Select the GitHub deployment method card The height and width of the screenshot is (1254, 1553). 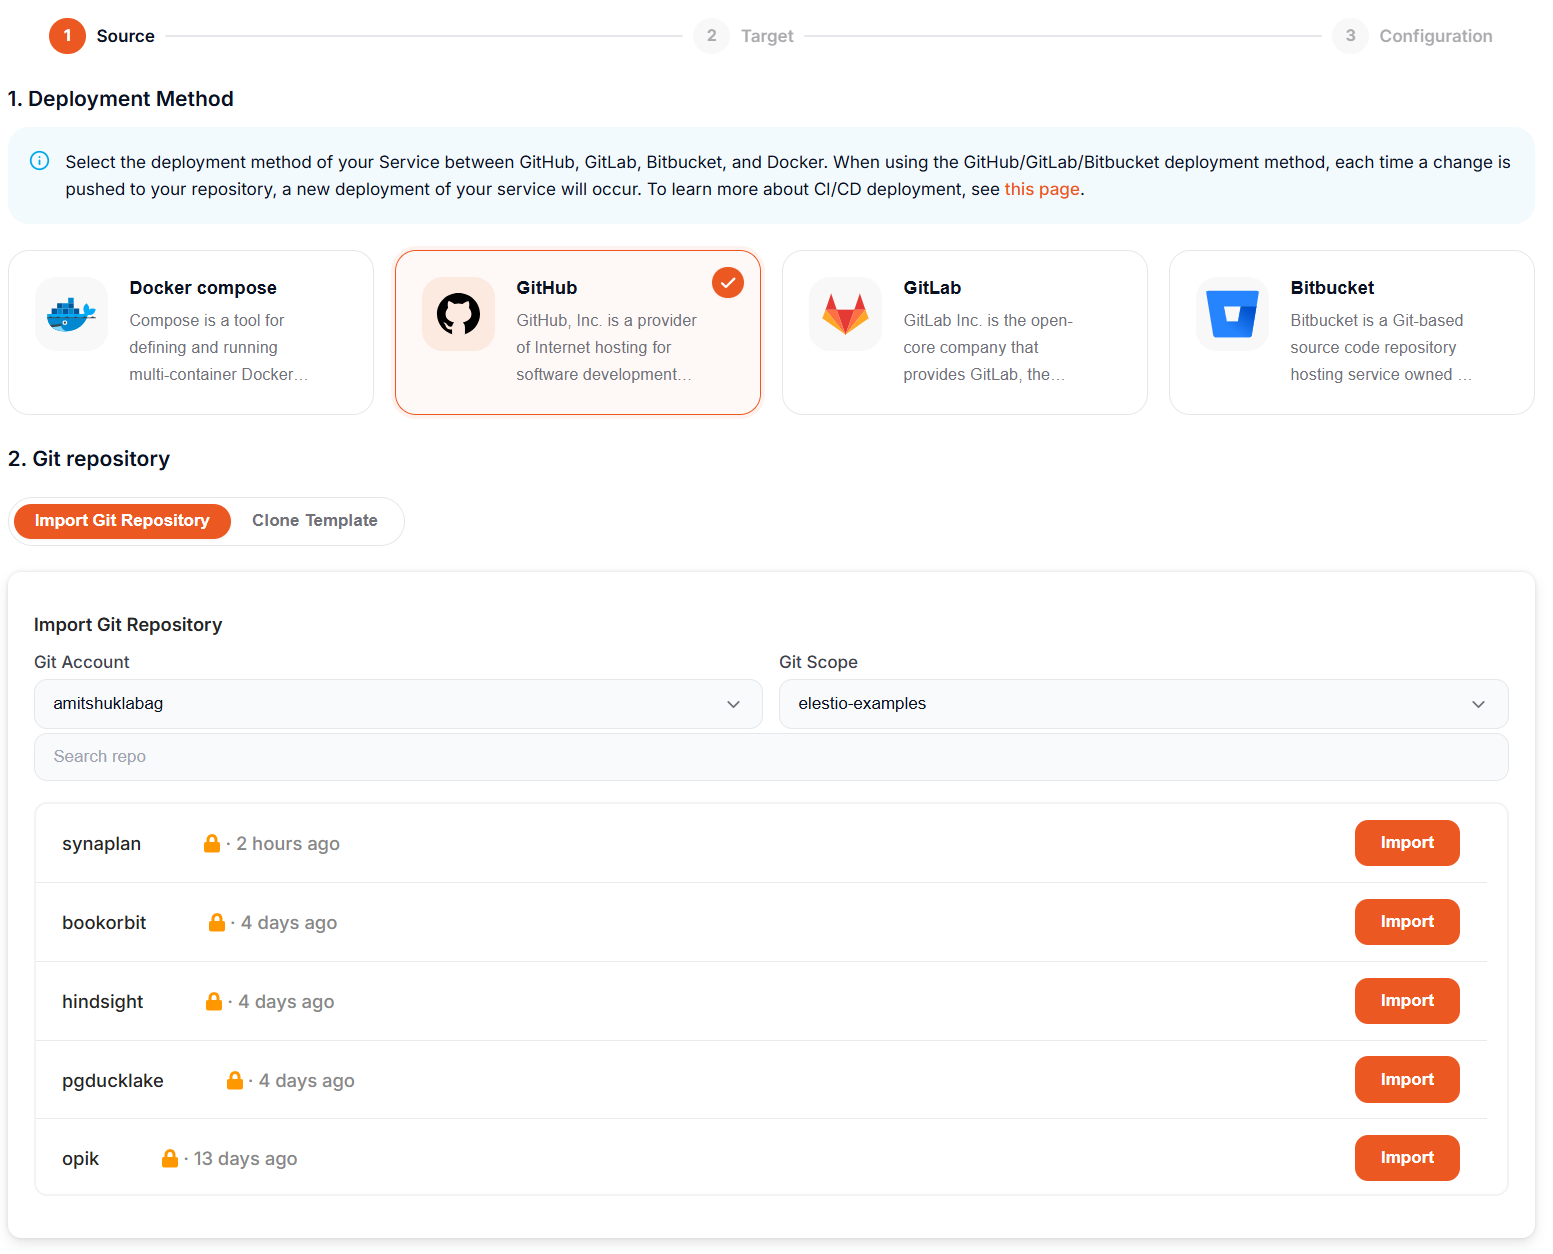578,332
